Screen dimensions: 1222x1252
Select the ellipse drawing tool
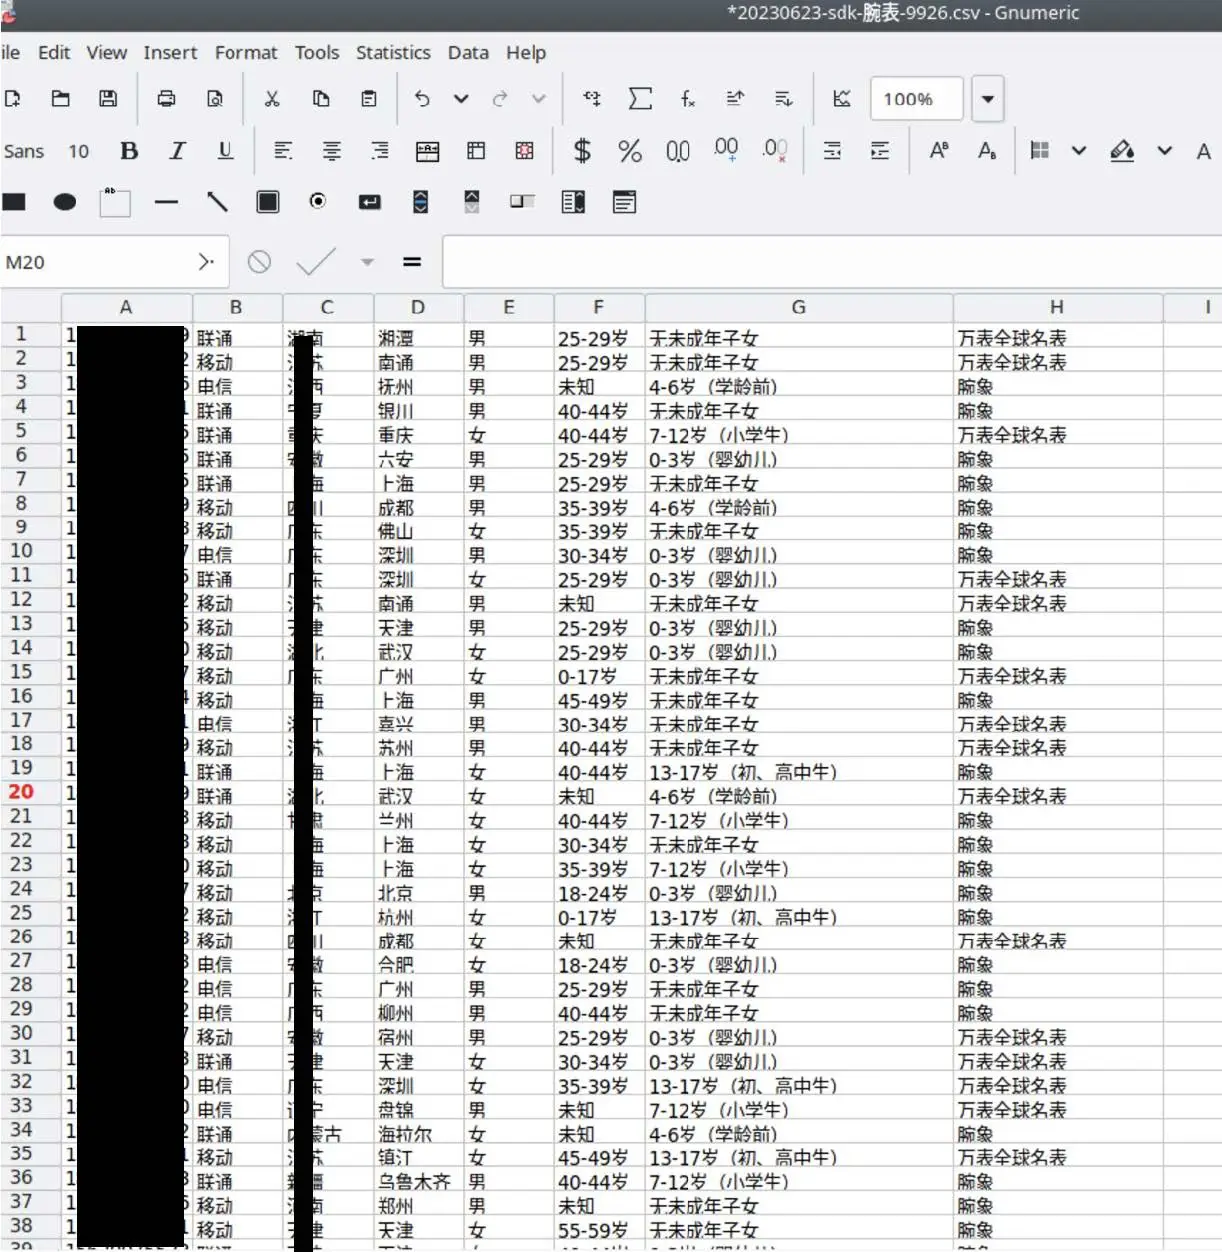[65, 202]
